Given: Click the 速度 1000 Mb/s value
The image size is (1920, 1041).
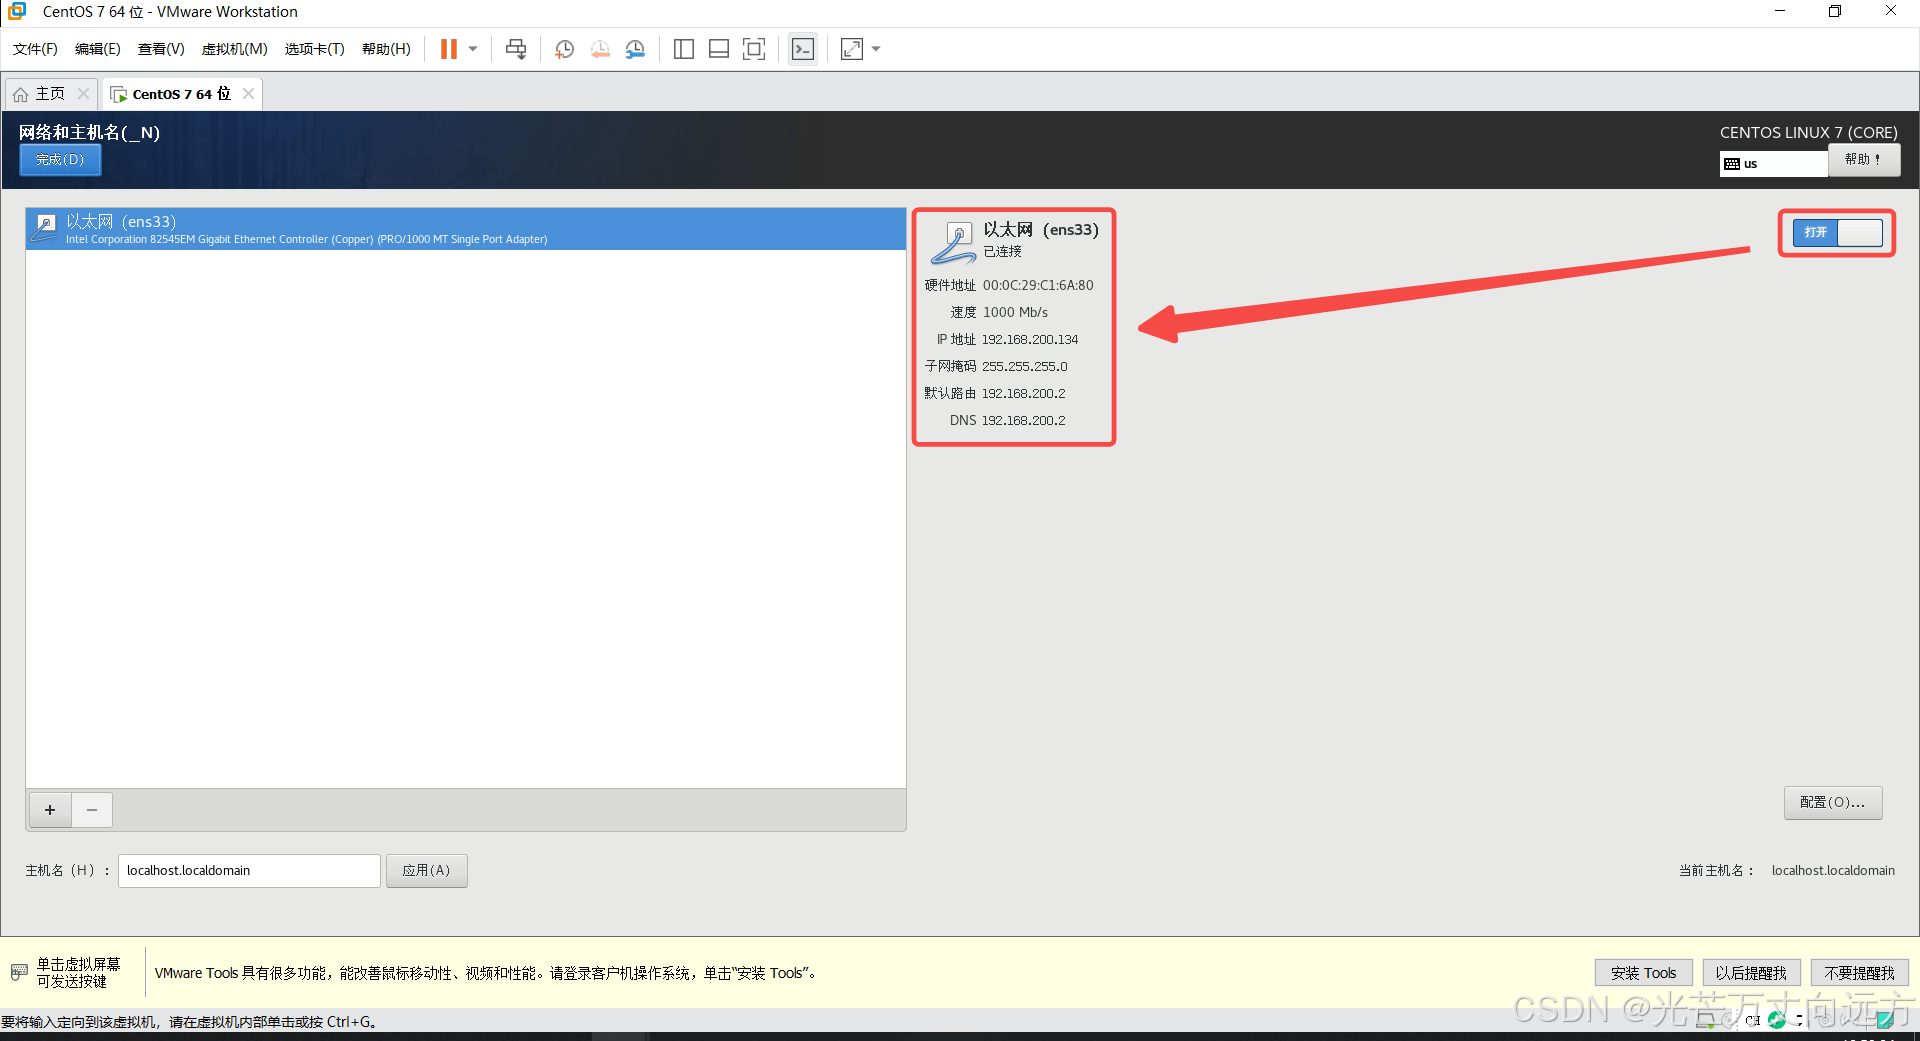Looking at the screenshot, I should click(1015, 313).
